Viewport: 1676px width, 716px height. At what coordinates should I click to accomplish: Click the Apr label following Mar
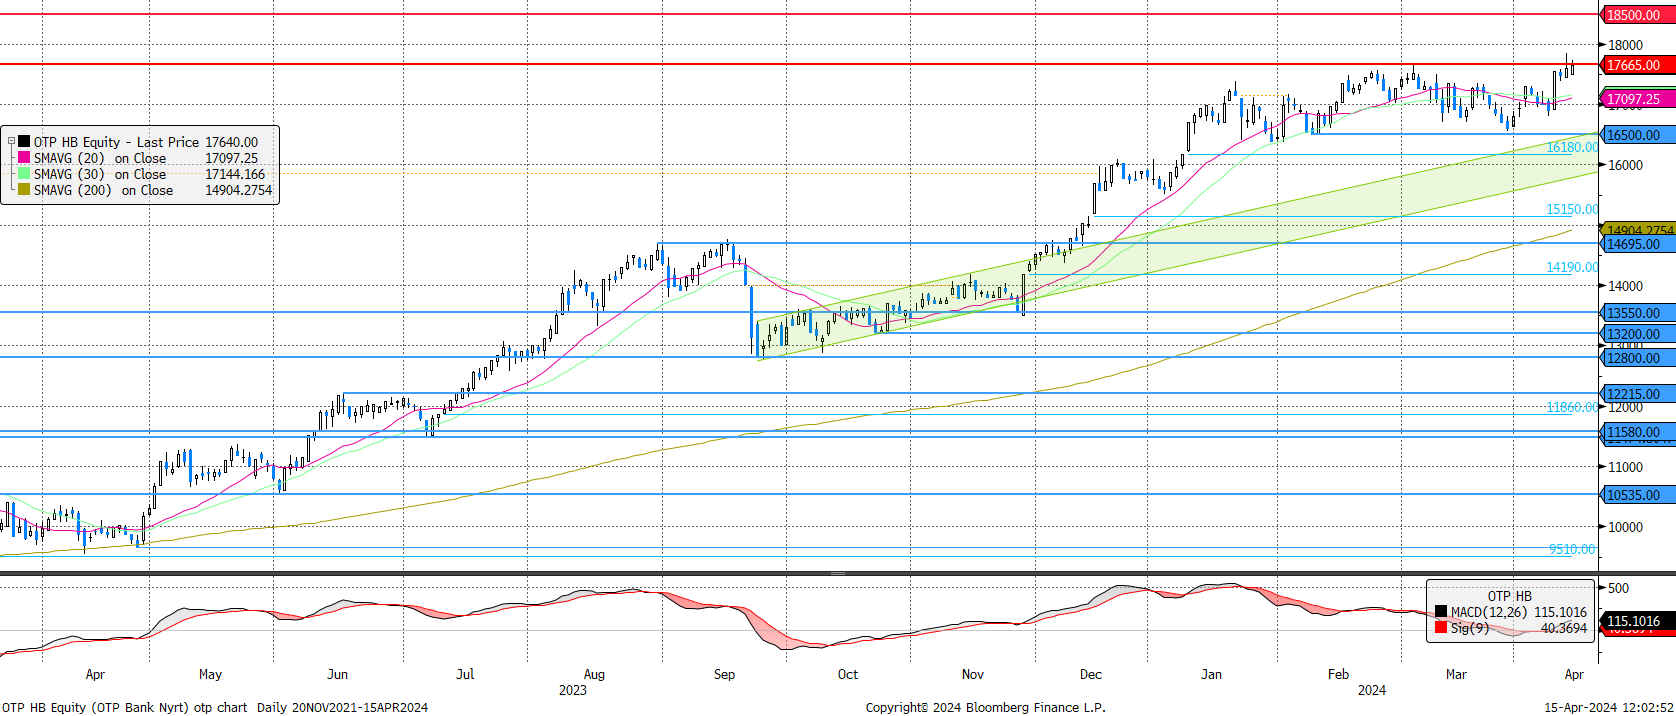pyautogui.click(x=1574, y=674)
